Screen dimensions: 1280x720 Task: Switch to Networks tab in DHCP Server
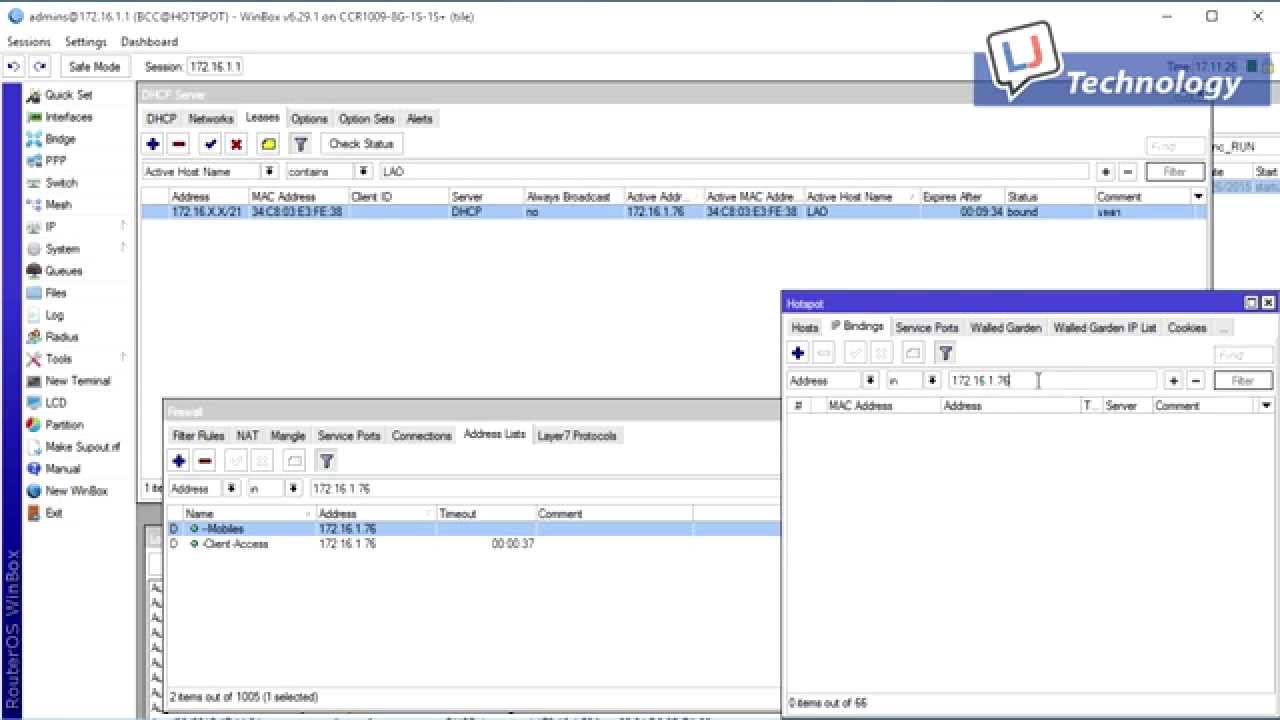(x=211, y=119)
